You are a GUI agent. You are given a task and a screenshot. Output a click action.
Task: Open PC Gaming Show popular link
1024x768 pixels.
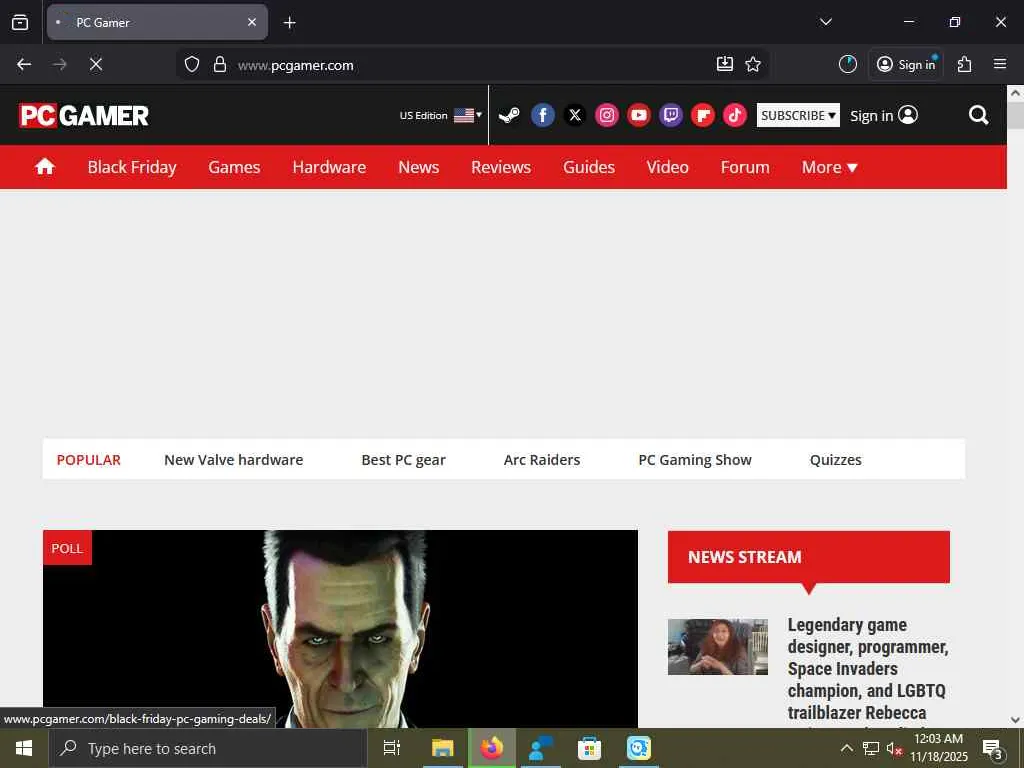(x=695, y=460)
